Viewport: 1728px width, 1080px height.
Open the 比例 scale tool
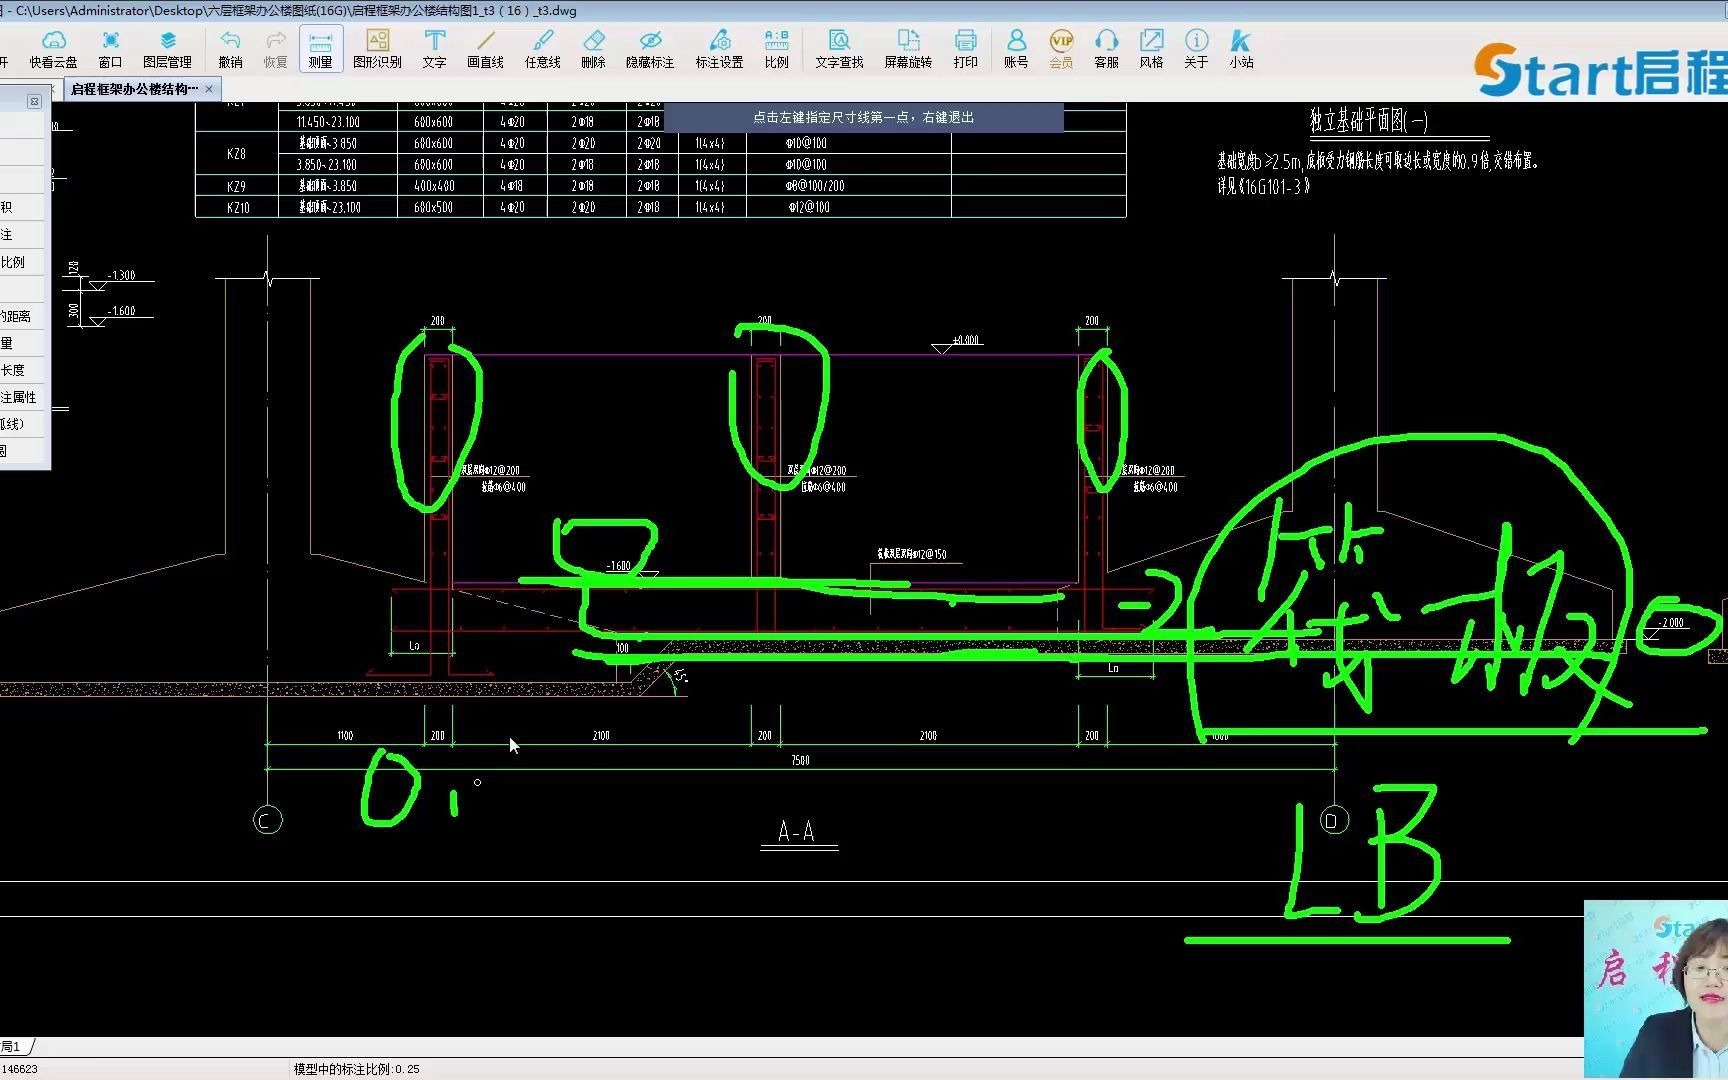[776, 48]
